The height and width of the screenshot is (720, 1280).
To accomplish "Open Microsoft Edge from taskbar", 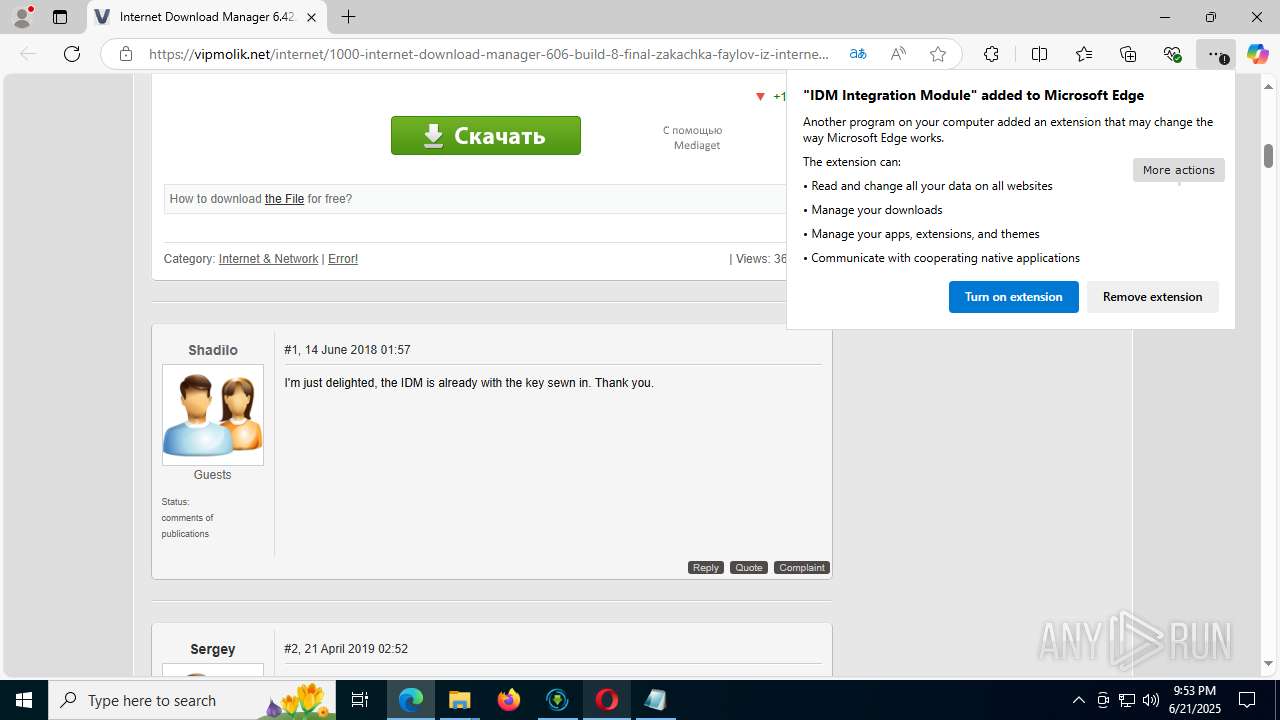I will (411, 700).
